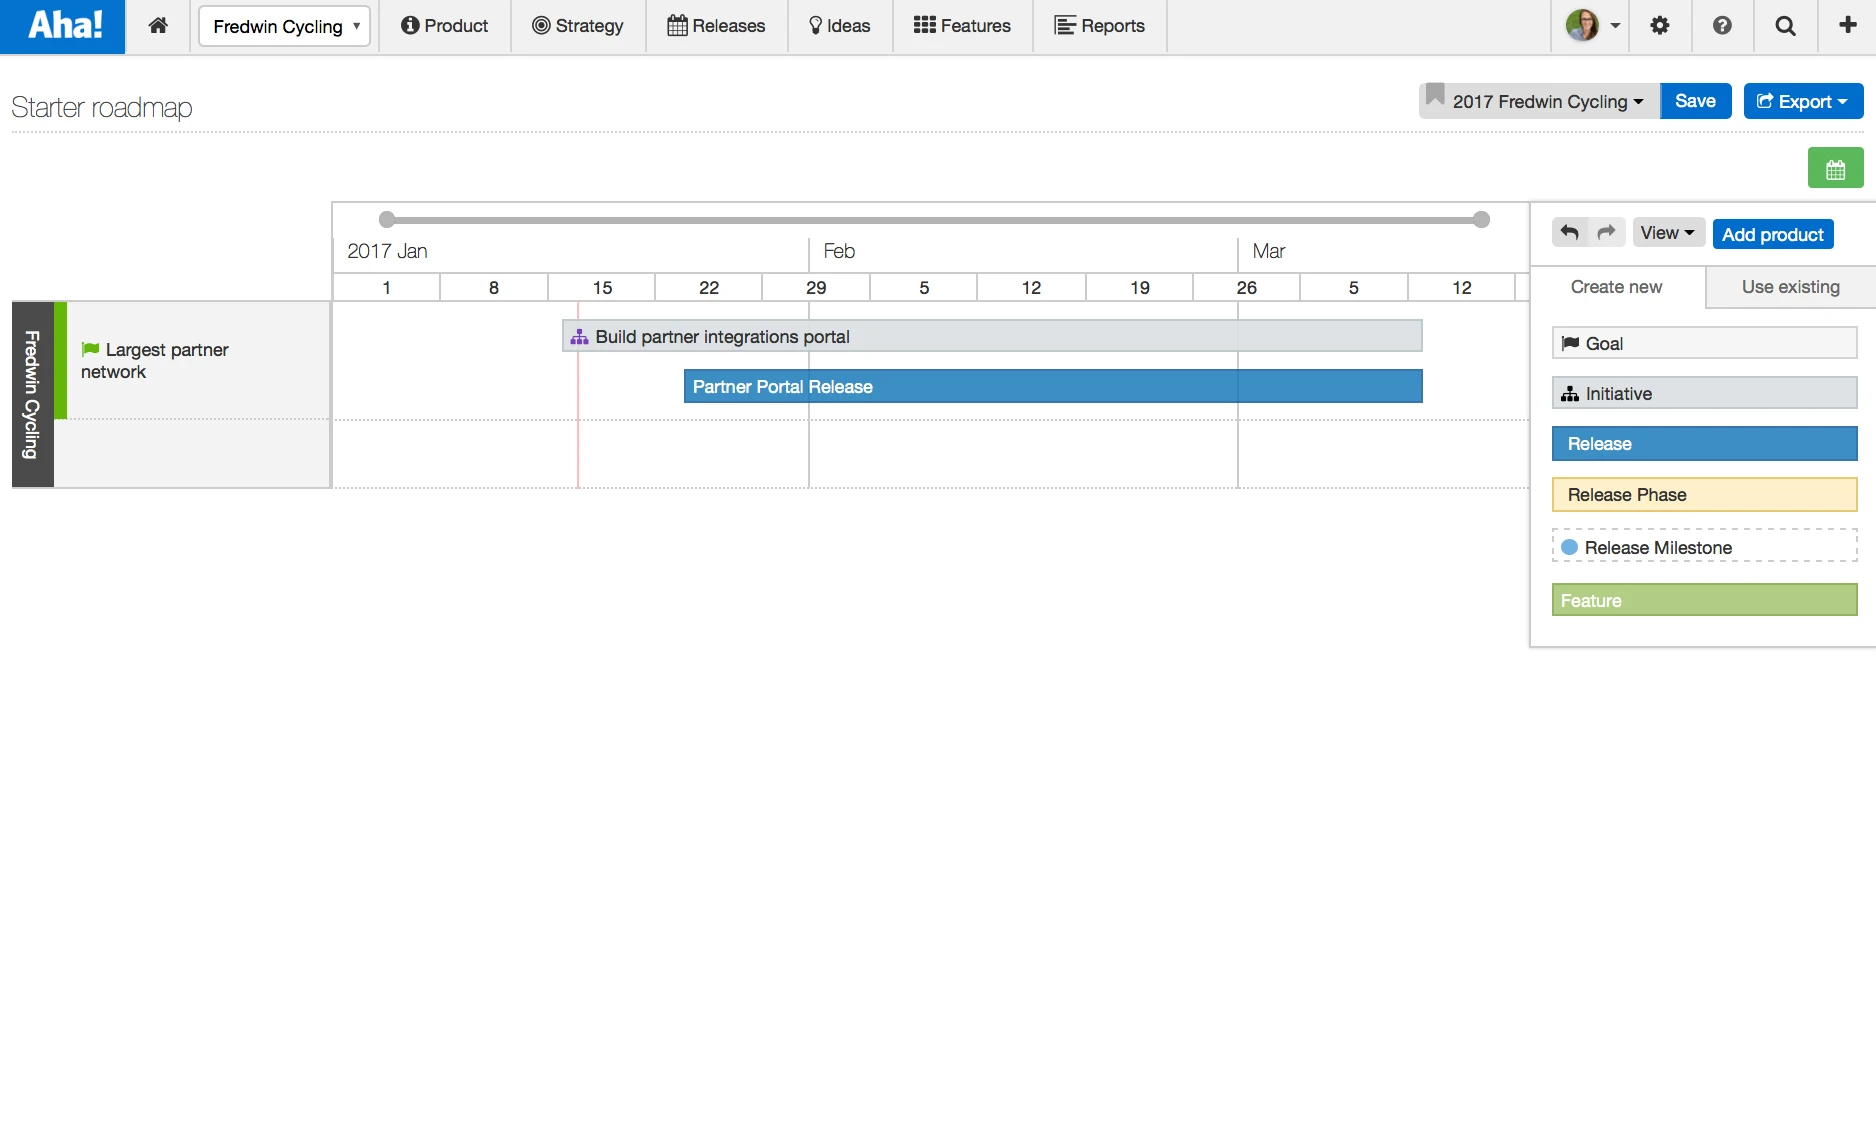The width and height of the screenshot is (1876, 1142).
Task: Click the search magnifier icon
Action: click(1785, 26)
